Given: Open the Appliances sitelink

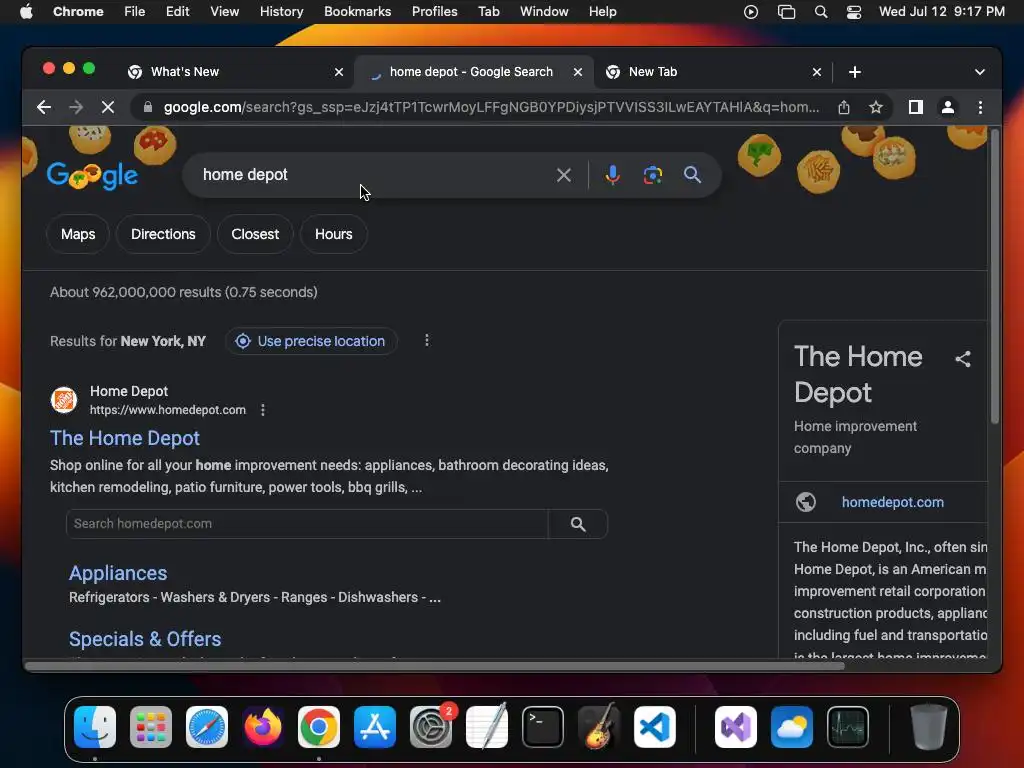Looking at the screenshot, I should 118,573.
